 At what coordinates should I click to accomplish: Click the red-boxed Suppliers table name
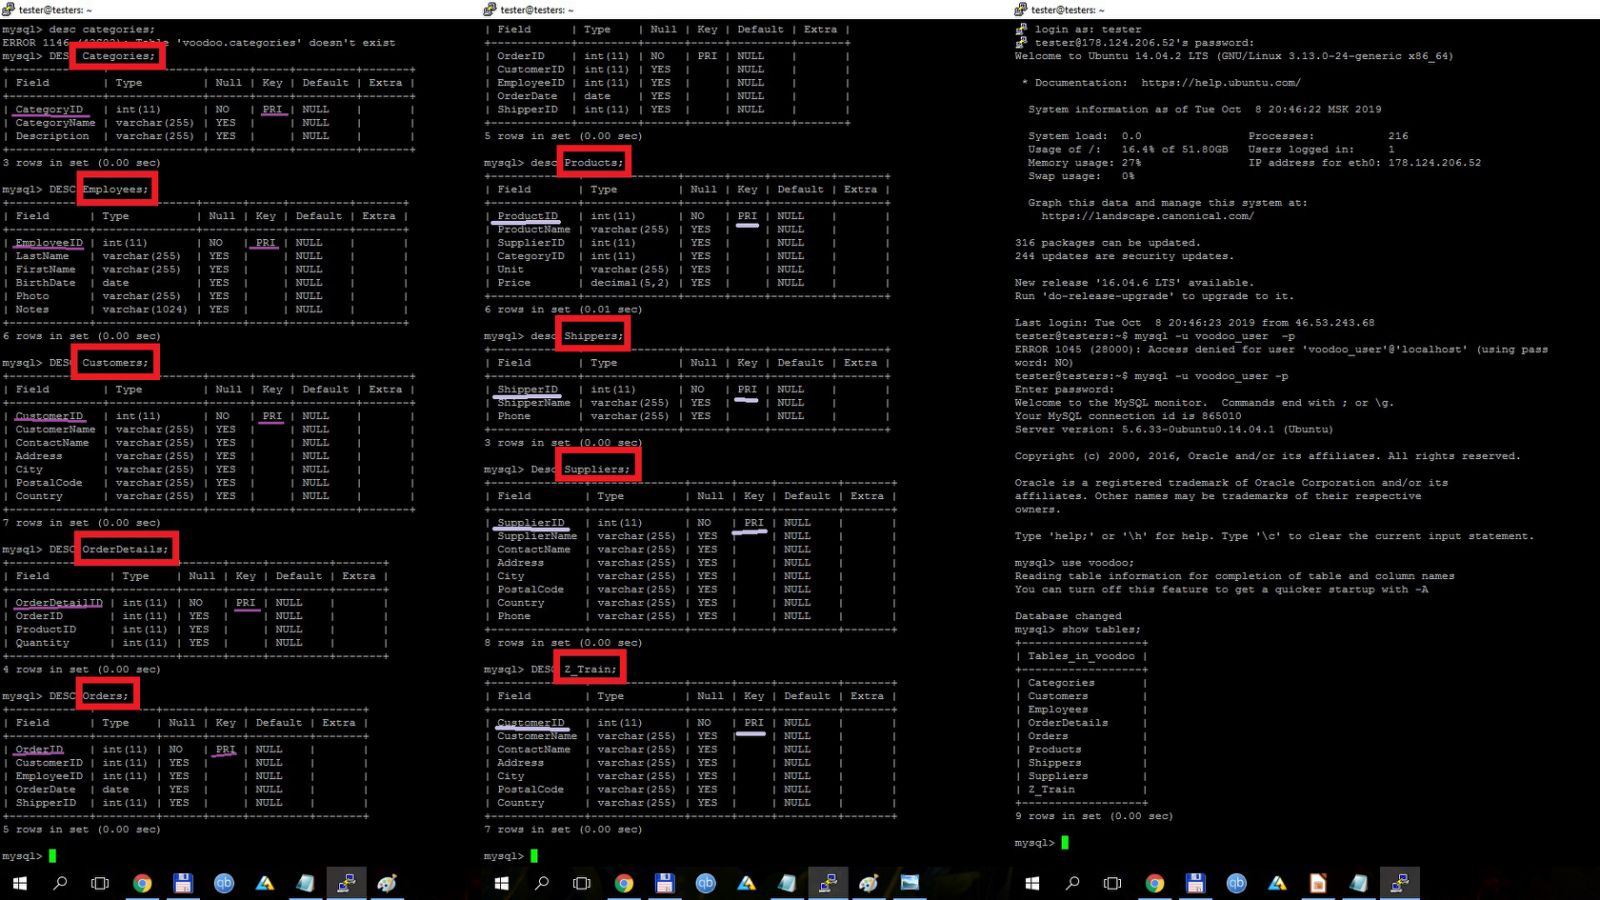click(x=597, y=469)
